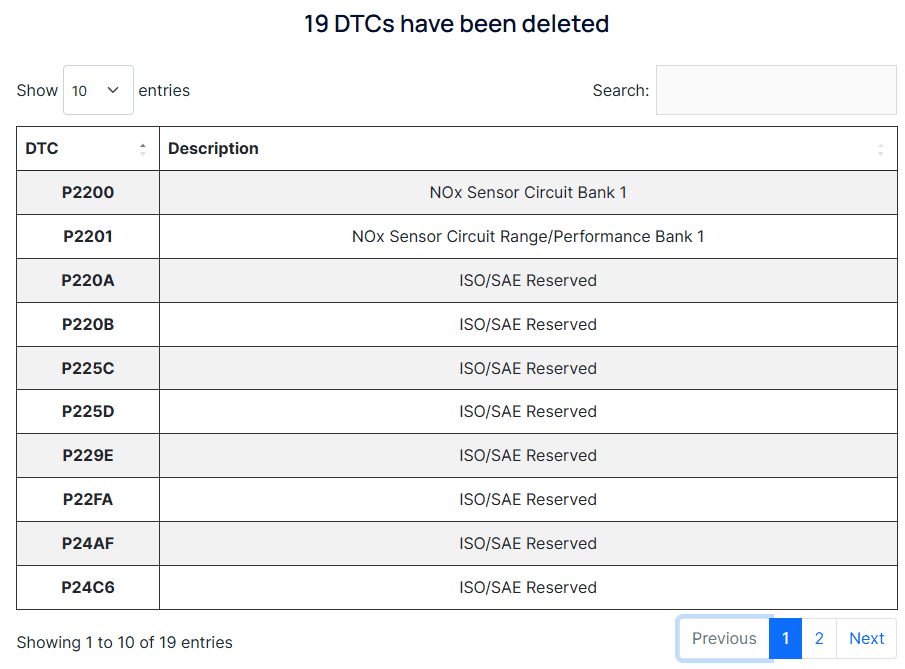Click the P220A row code
Viewport: 905px width, 669px height.
pos(88,280)
